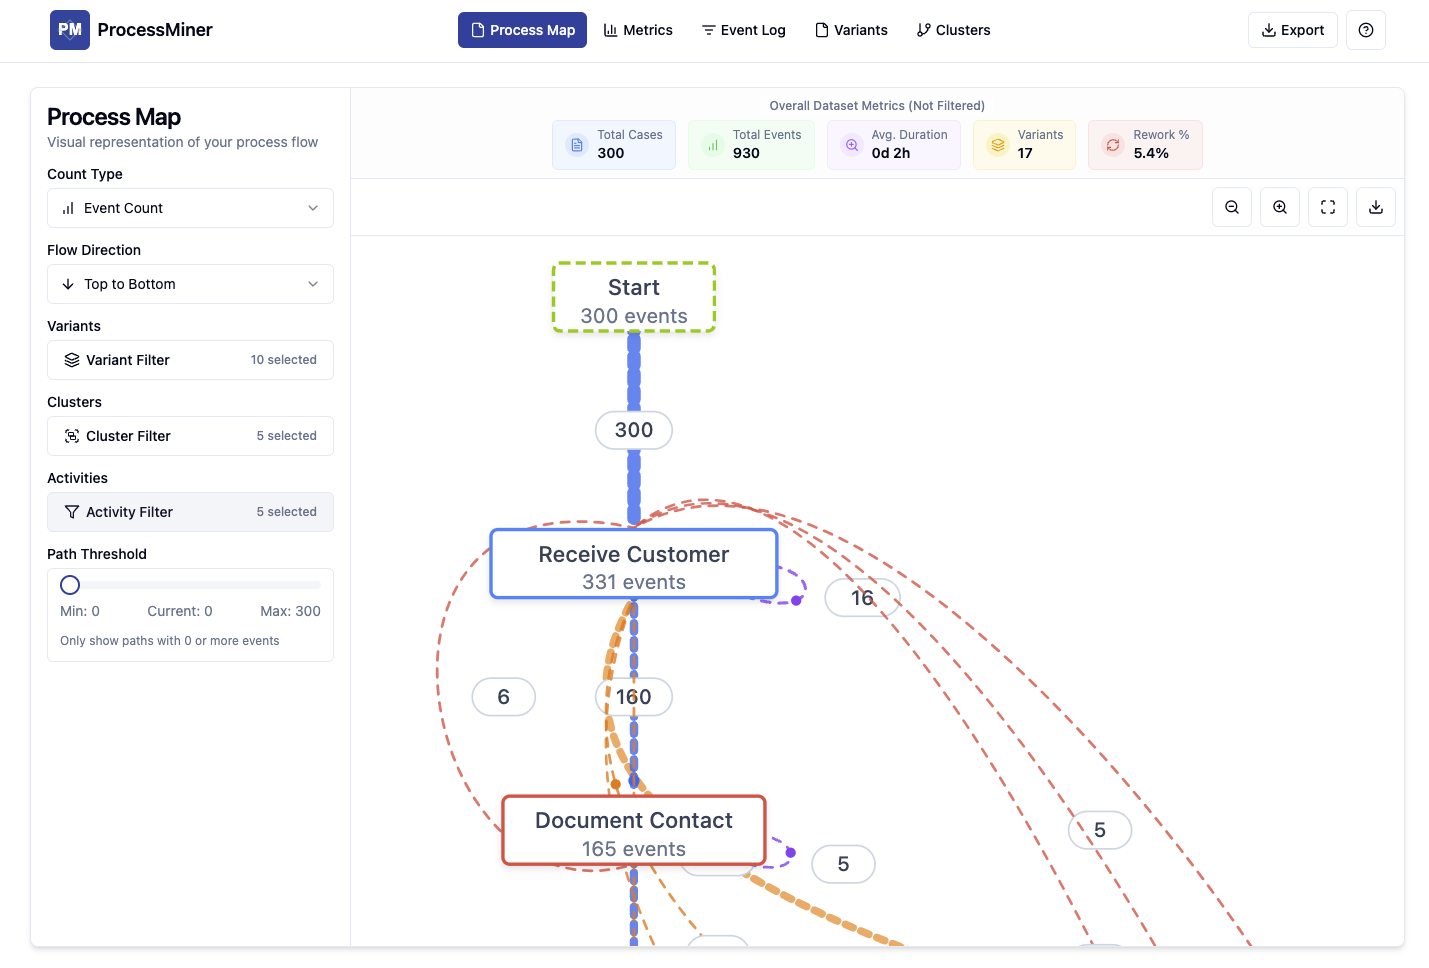This screenshot has height=968, width=1429.
Task: Click the Export button
Action: pos(1292,30)
